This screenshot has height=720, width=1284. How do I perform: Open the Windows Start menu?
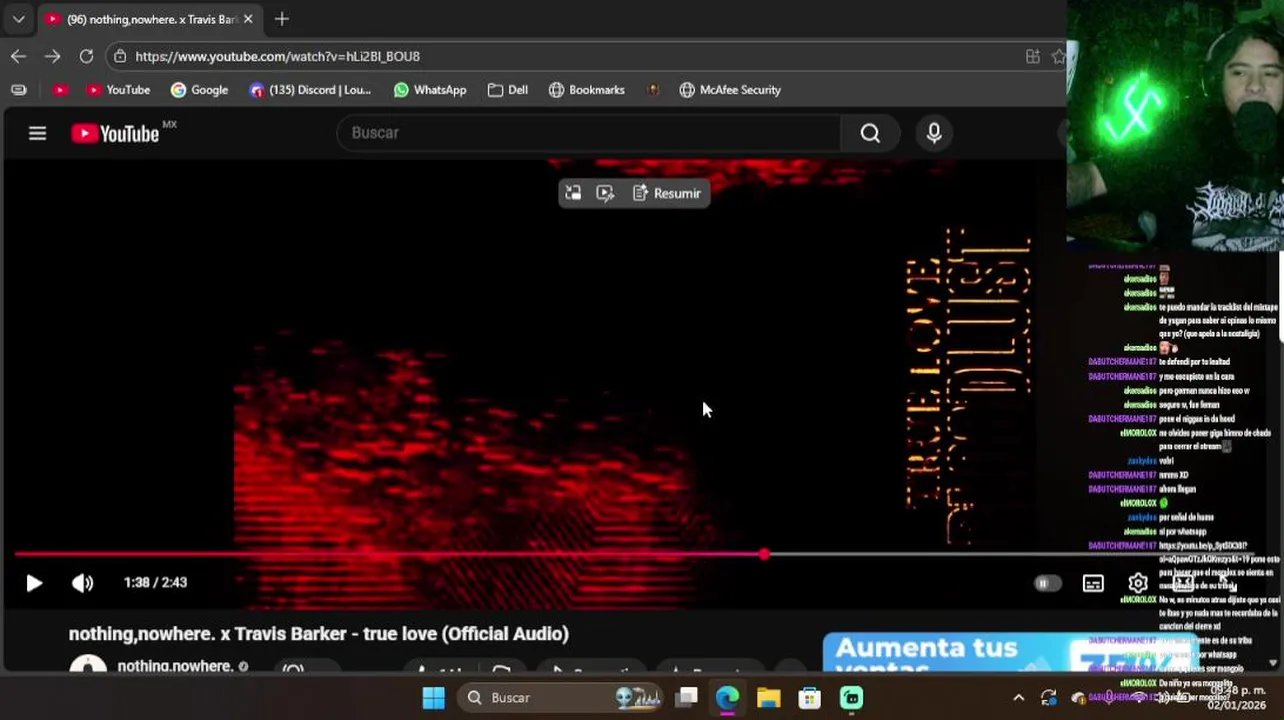(x=433, y=698)
